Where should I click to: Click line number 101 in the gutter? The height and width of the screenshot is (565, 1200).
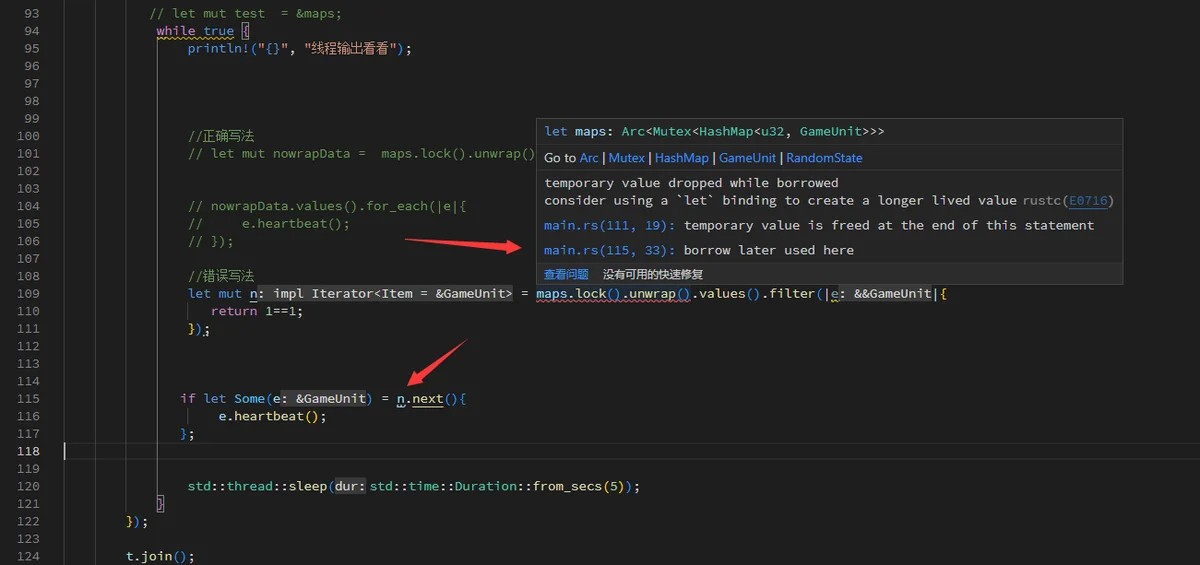(x=28, y=153)
